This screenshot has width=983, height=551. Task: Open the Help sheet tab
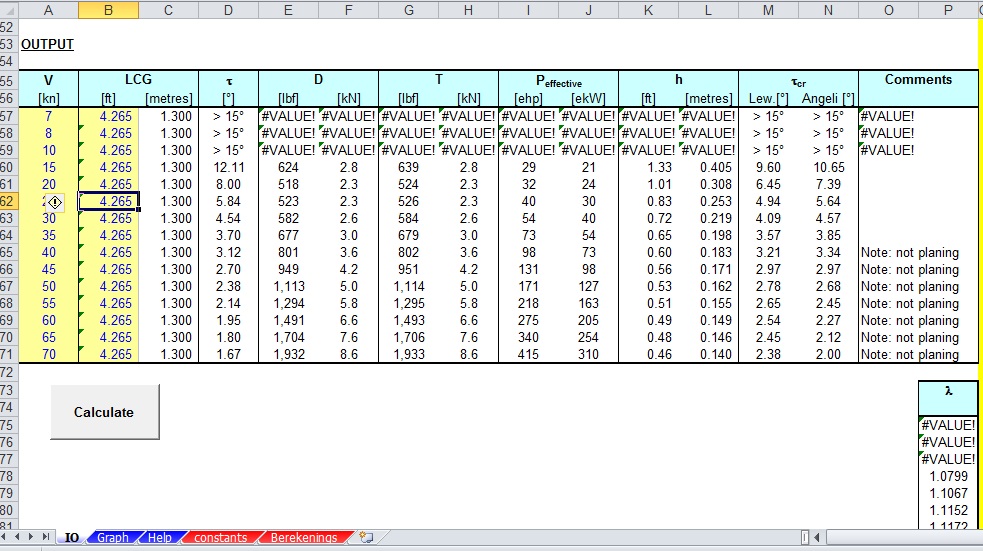(159, 538)
